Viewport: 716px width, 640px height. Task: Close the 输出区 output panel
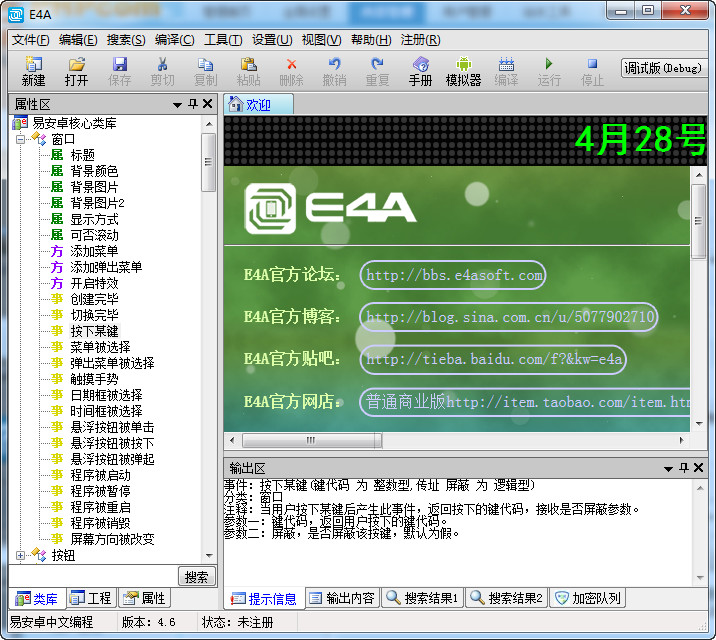[698, 467]
